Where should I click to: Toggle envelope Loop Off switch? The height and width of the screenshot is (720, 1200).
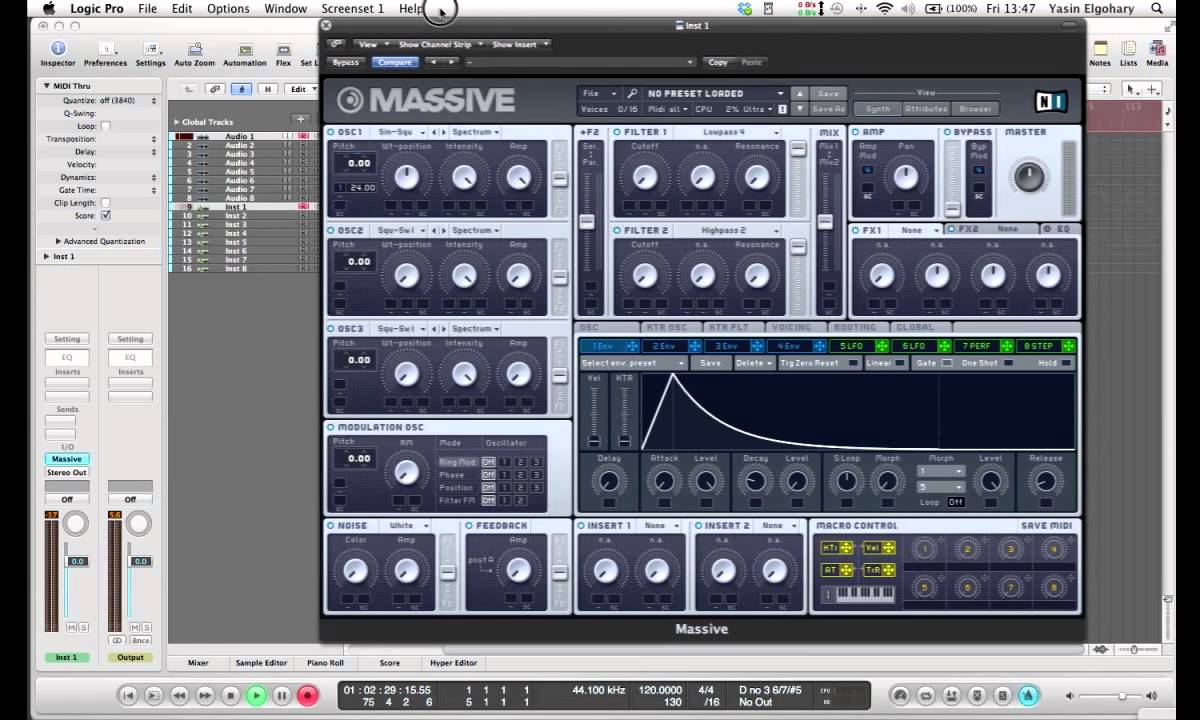[956, 502]
